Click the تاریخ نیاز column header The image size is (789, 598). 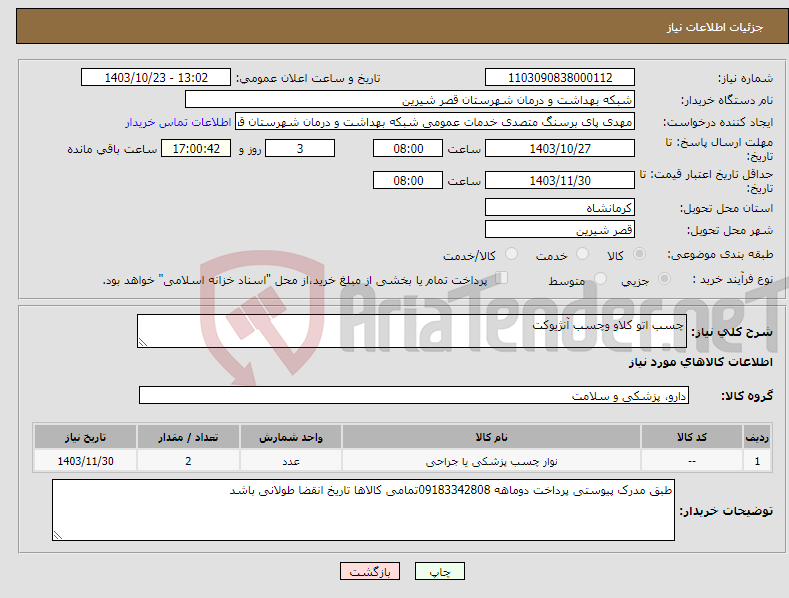86,437
